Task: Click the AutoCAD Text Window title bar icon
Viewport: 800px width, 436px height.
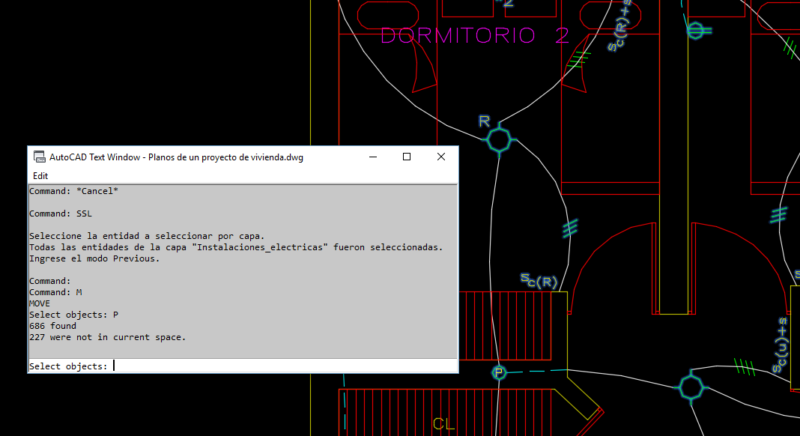Action: point(39,157)
